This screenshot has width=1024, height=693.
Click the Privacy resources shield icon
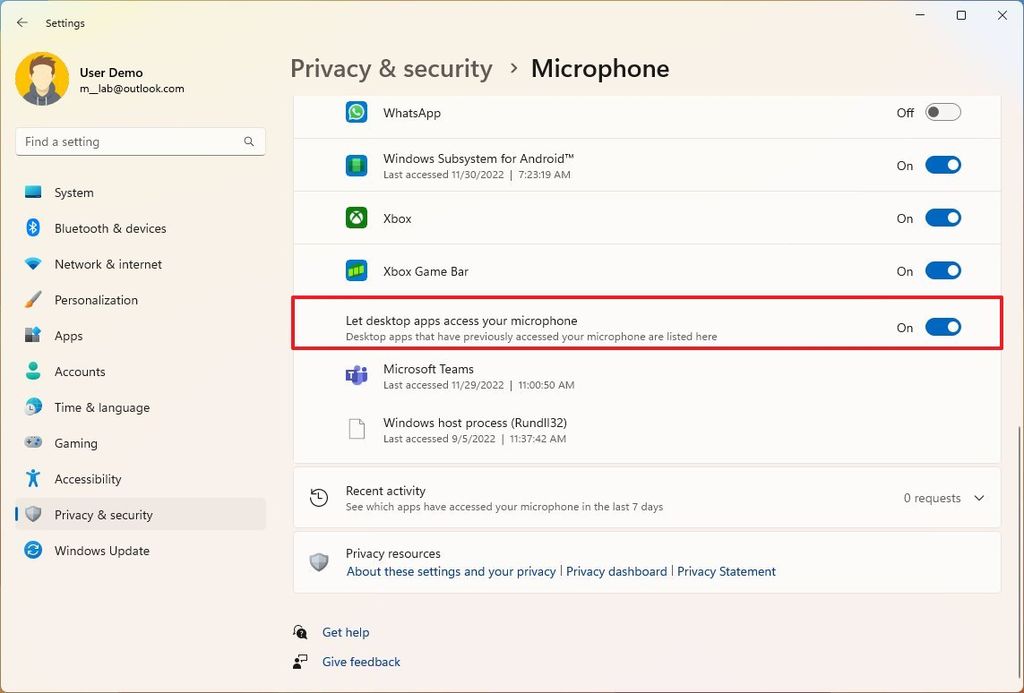320,560
